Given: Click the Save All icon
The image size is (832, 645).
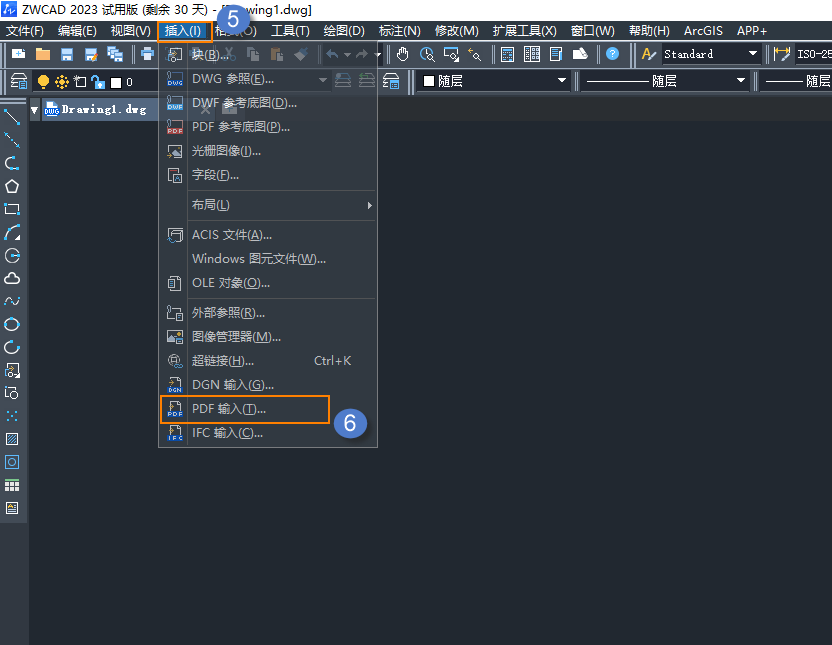Looking at the screenshot, I should [x=115, y=54].
